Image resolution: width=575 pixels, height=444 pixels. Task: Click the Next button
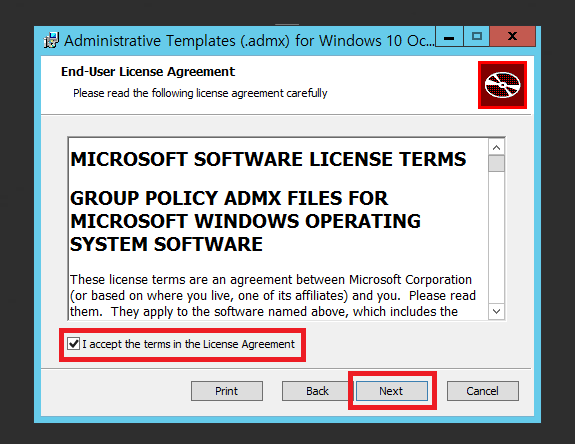pos(392,391)
